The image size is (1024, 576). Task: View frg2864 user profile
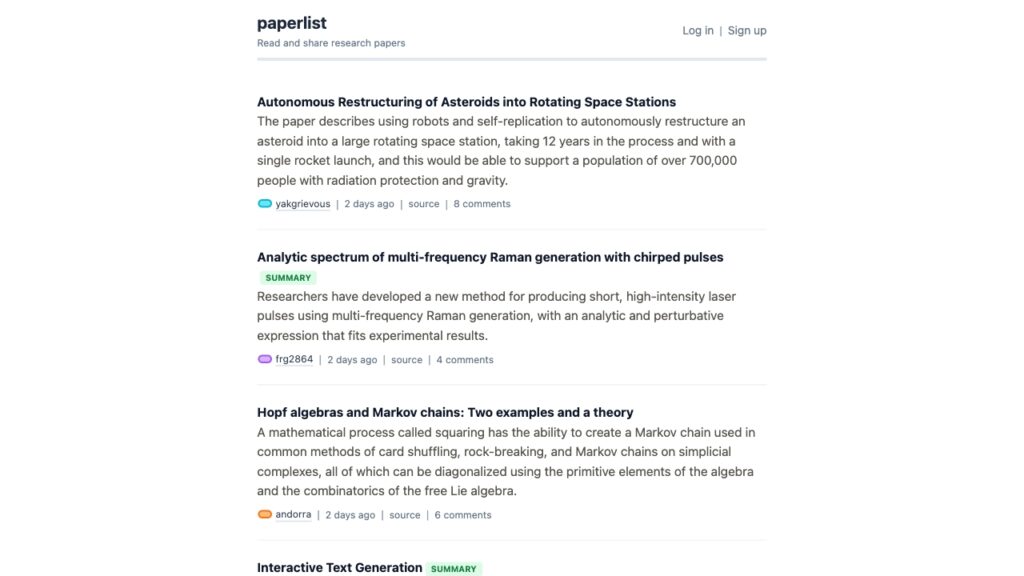tap(294, 360)
